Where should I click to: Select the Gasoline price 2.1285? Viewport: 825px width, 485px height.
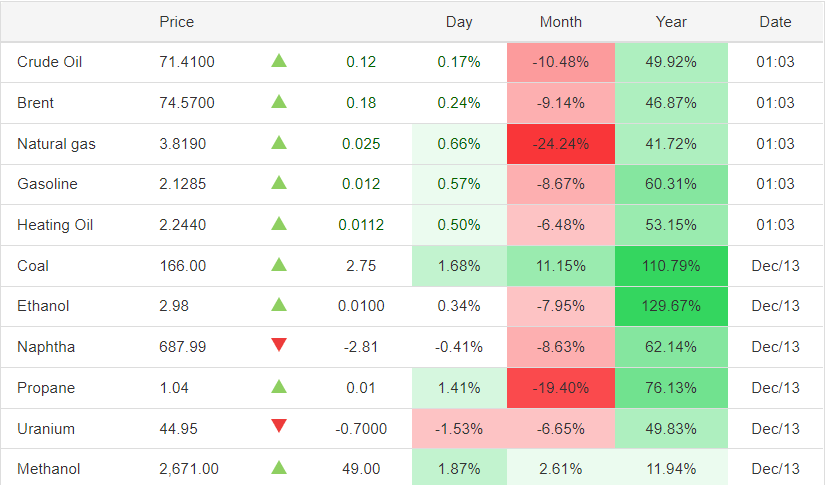[x=183, y=184]
